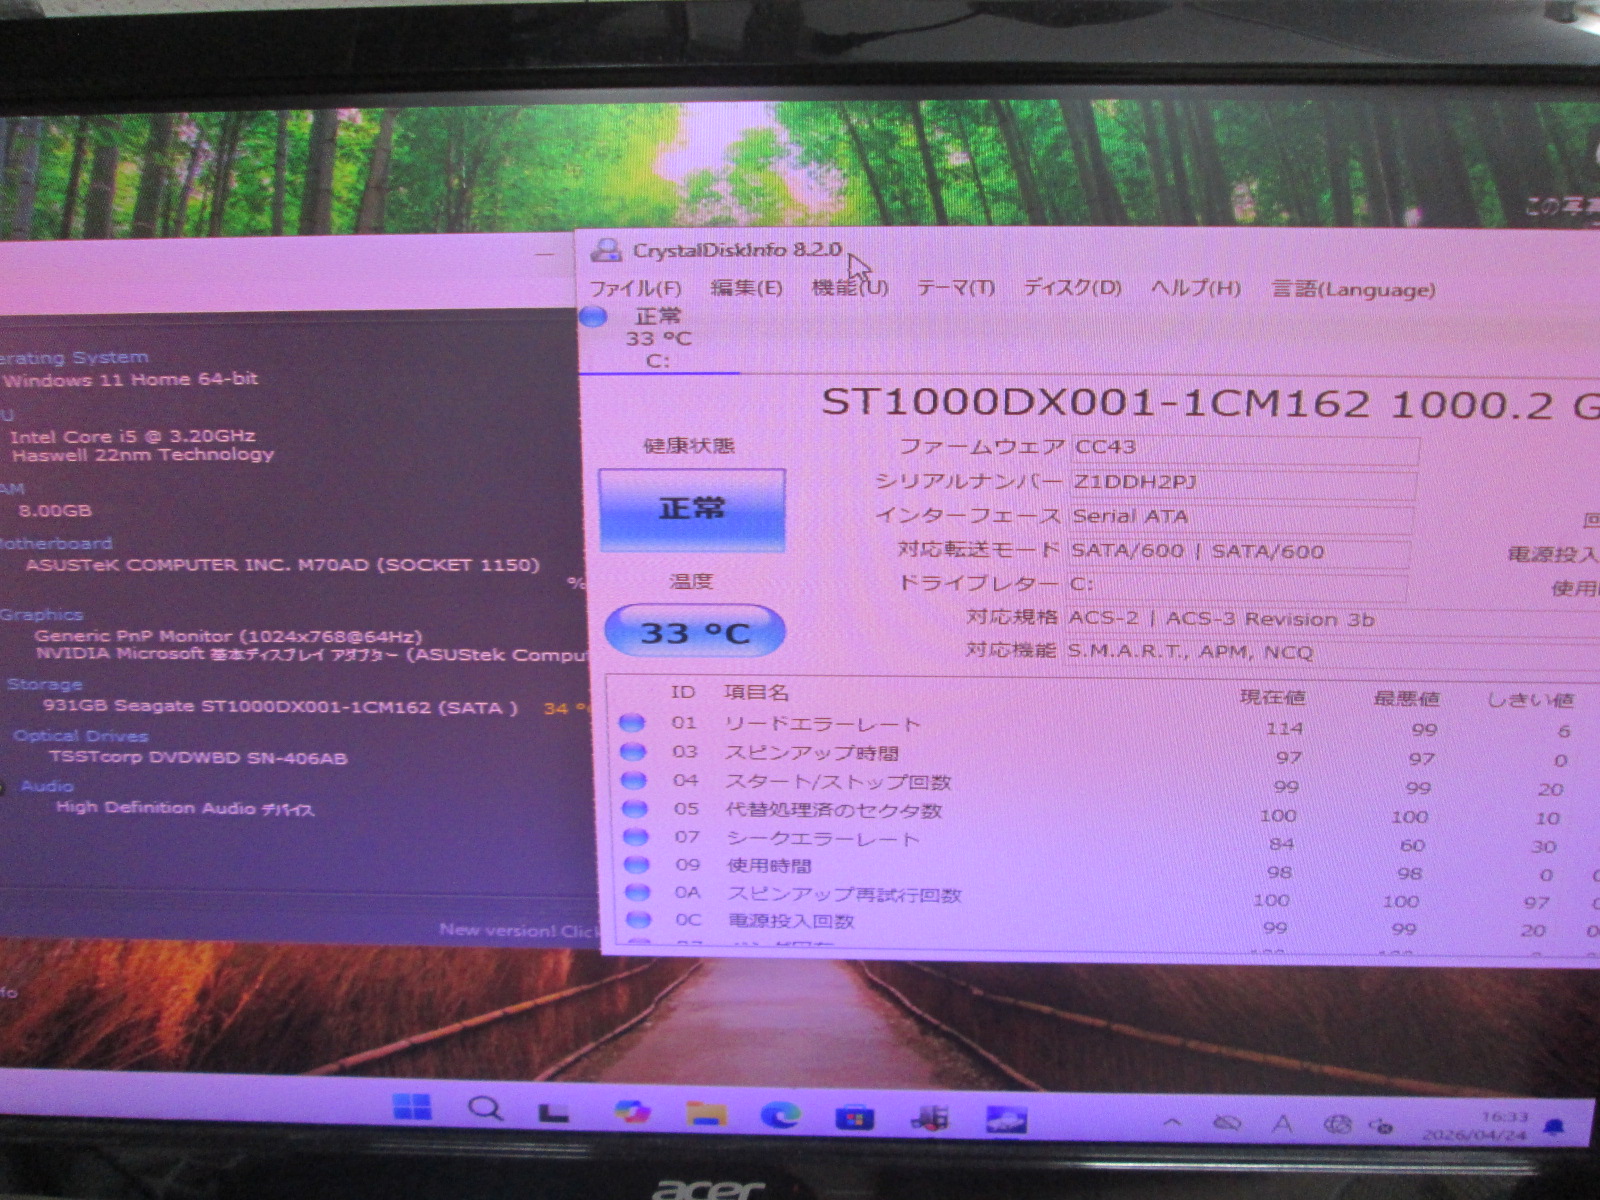Click the 33 °C temperature button
This screenshot has width=1600, height=1200.
(x=694, y=632)
